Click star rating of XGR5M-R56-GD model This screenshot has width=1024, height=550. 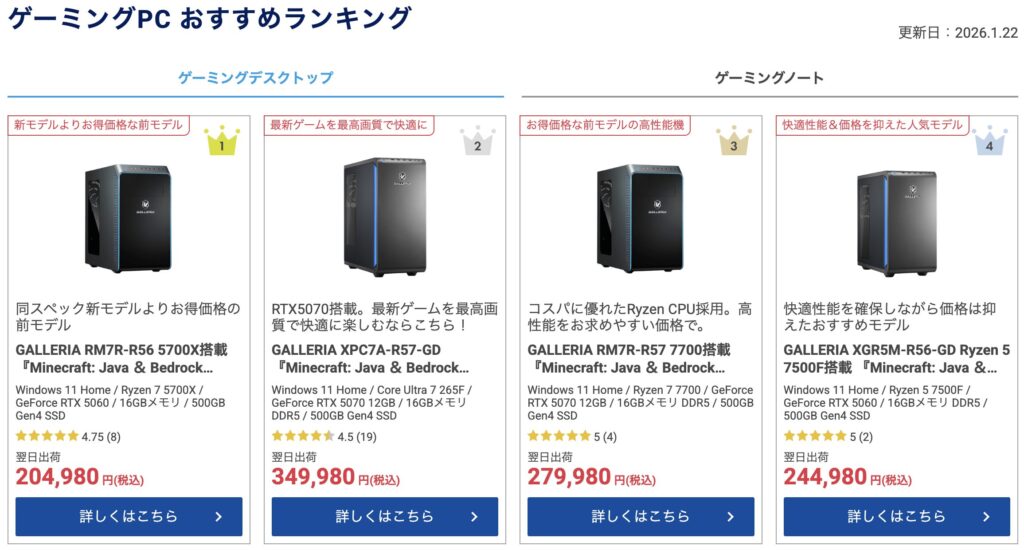(815, 436)
